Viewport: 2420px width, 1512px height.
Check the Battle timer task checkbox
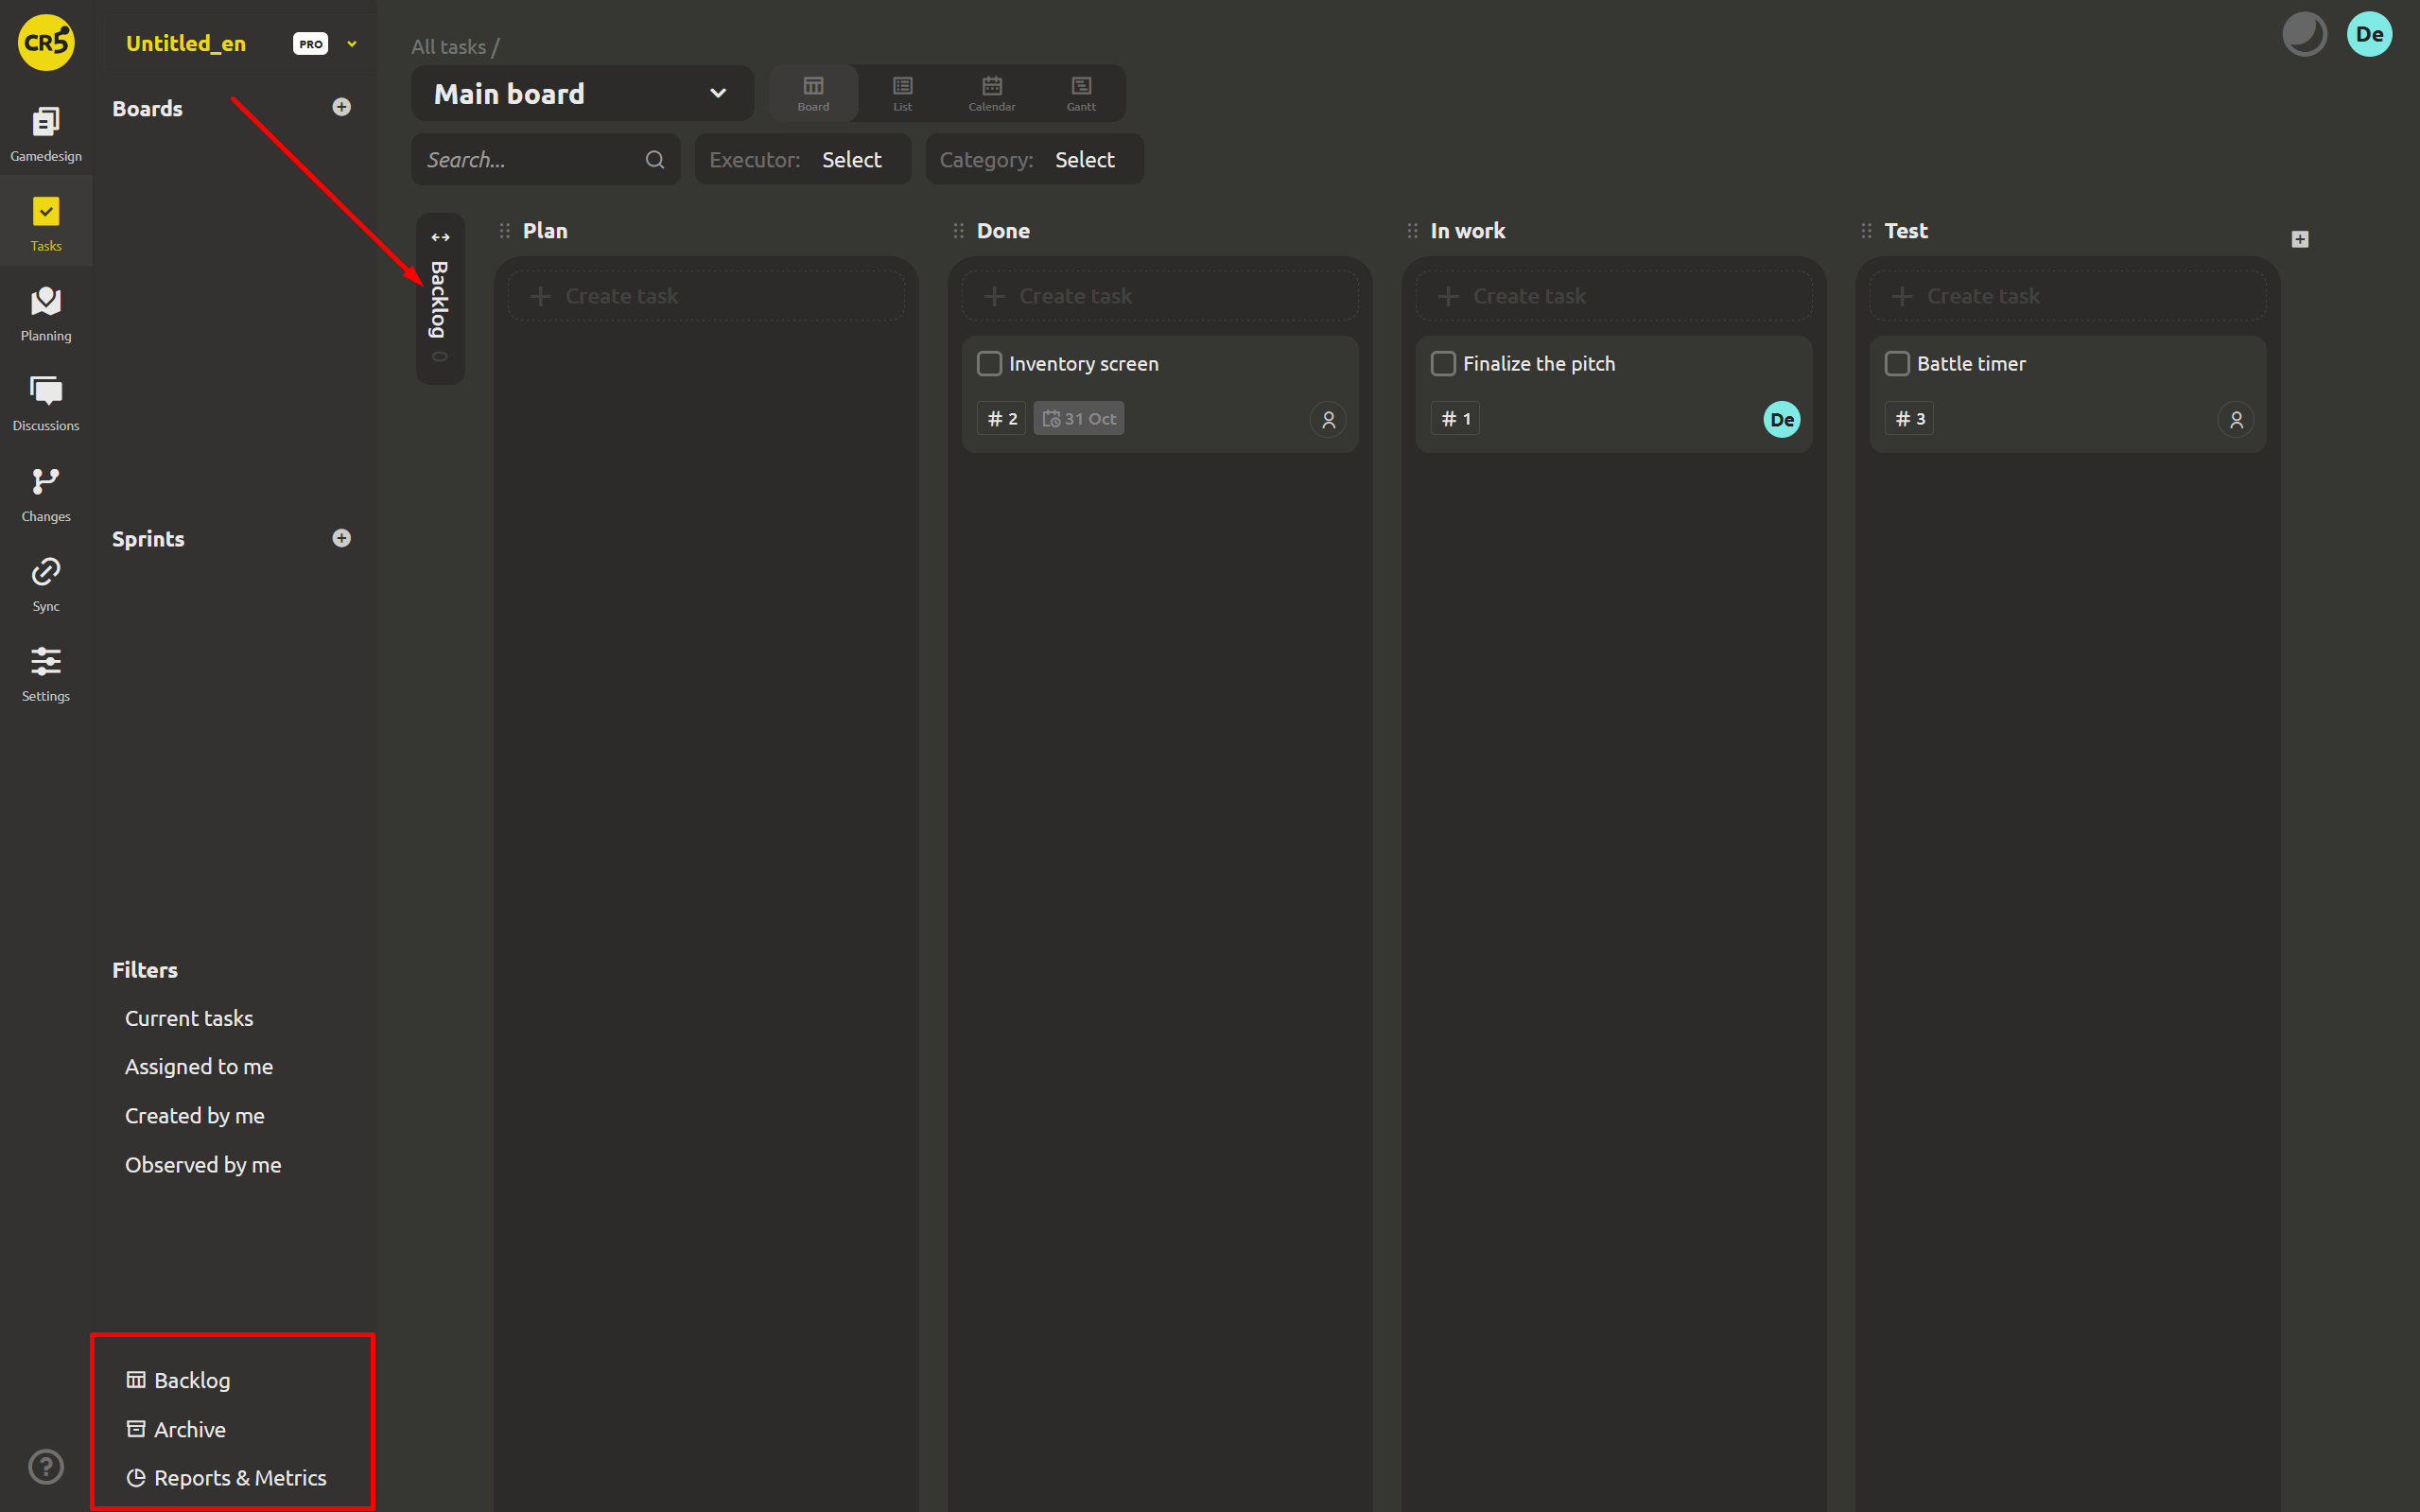coord(1897,364)
